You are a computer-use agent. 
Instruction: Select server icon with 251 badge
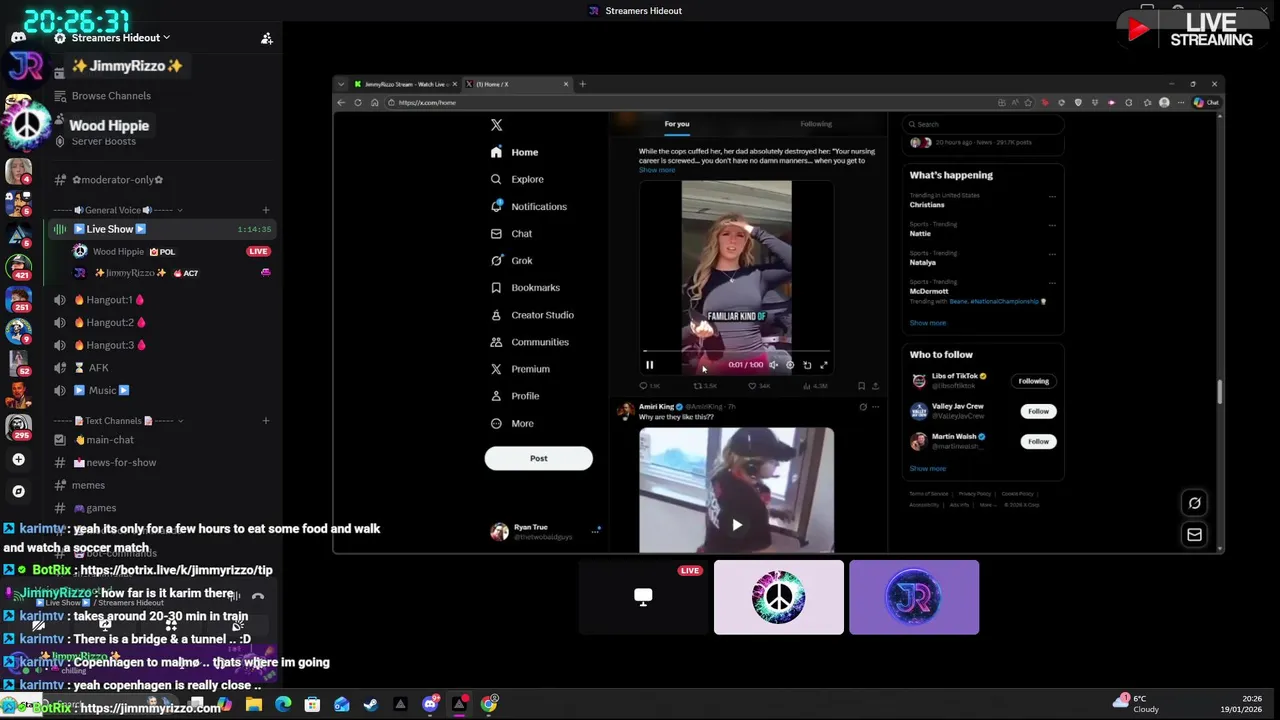18,300
